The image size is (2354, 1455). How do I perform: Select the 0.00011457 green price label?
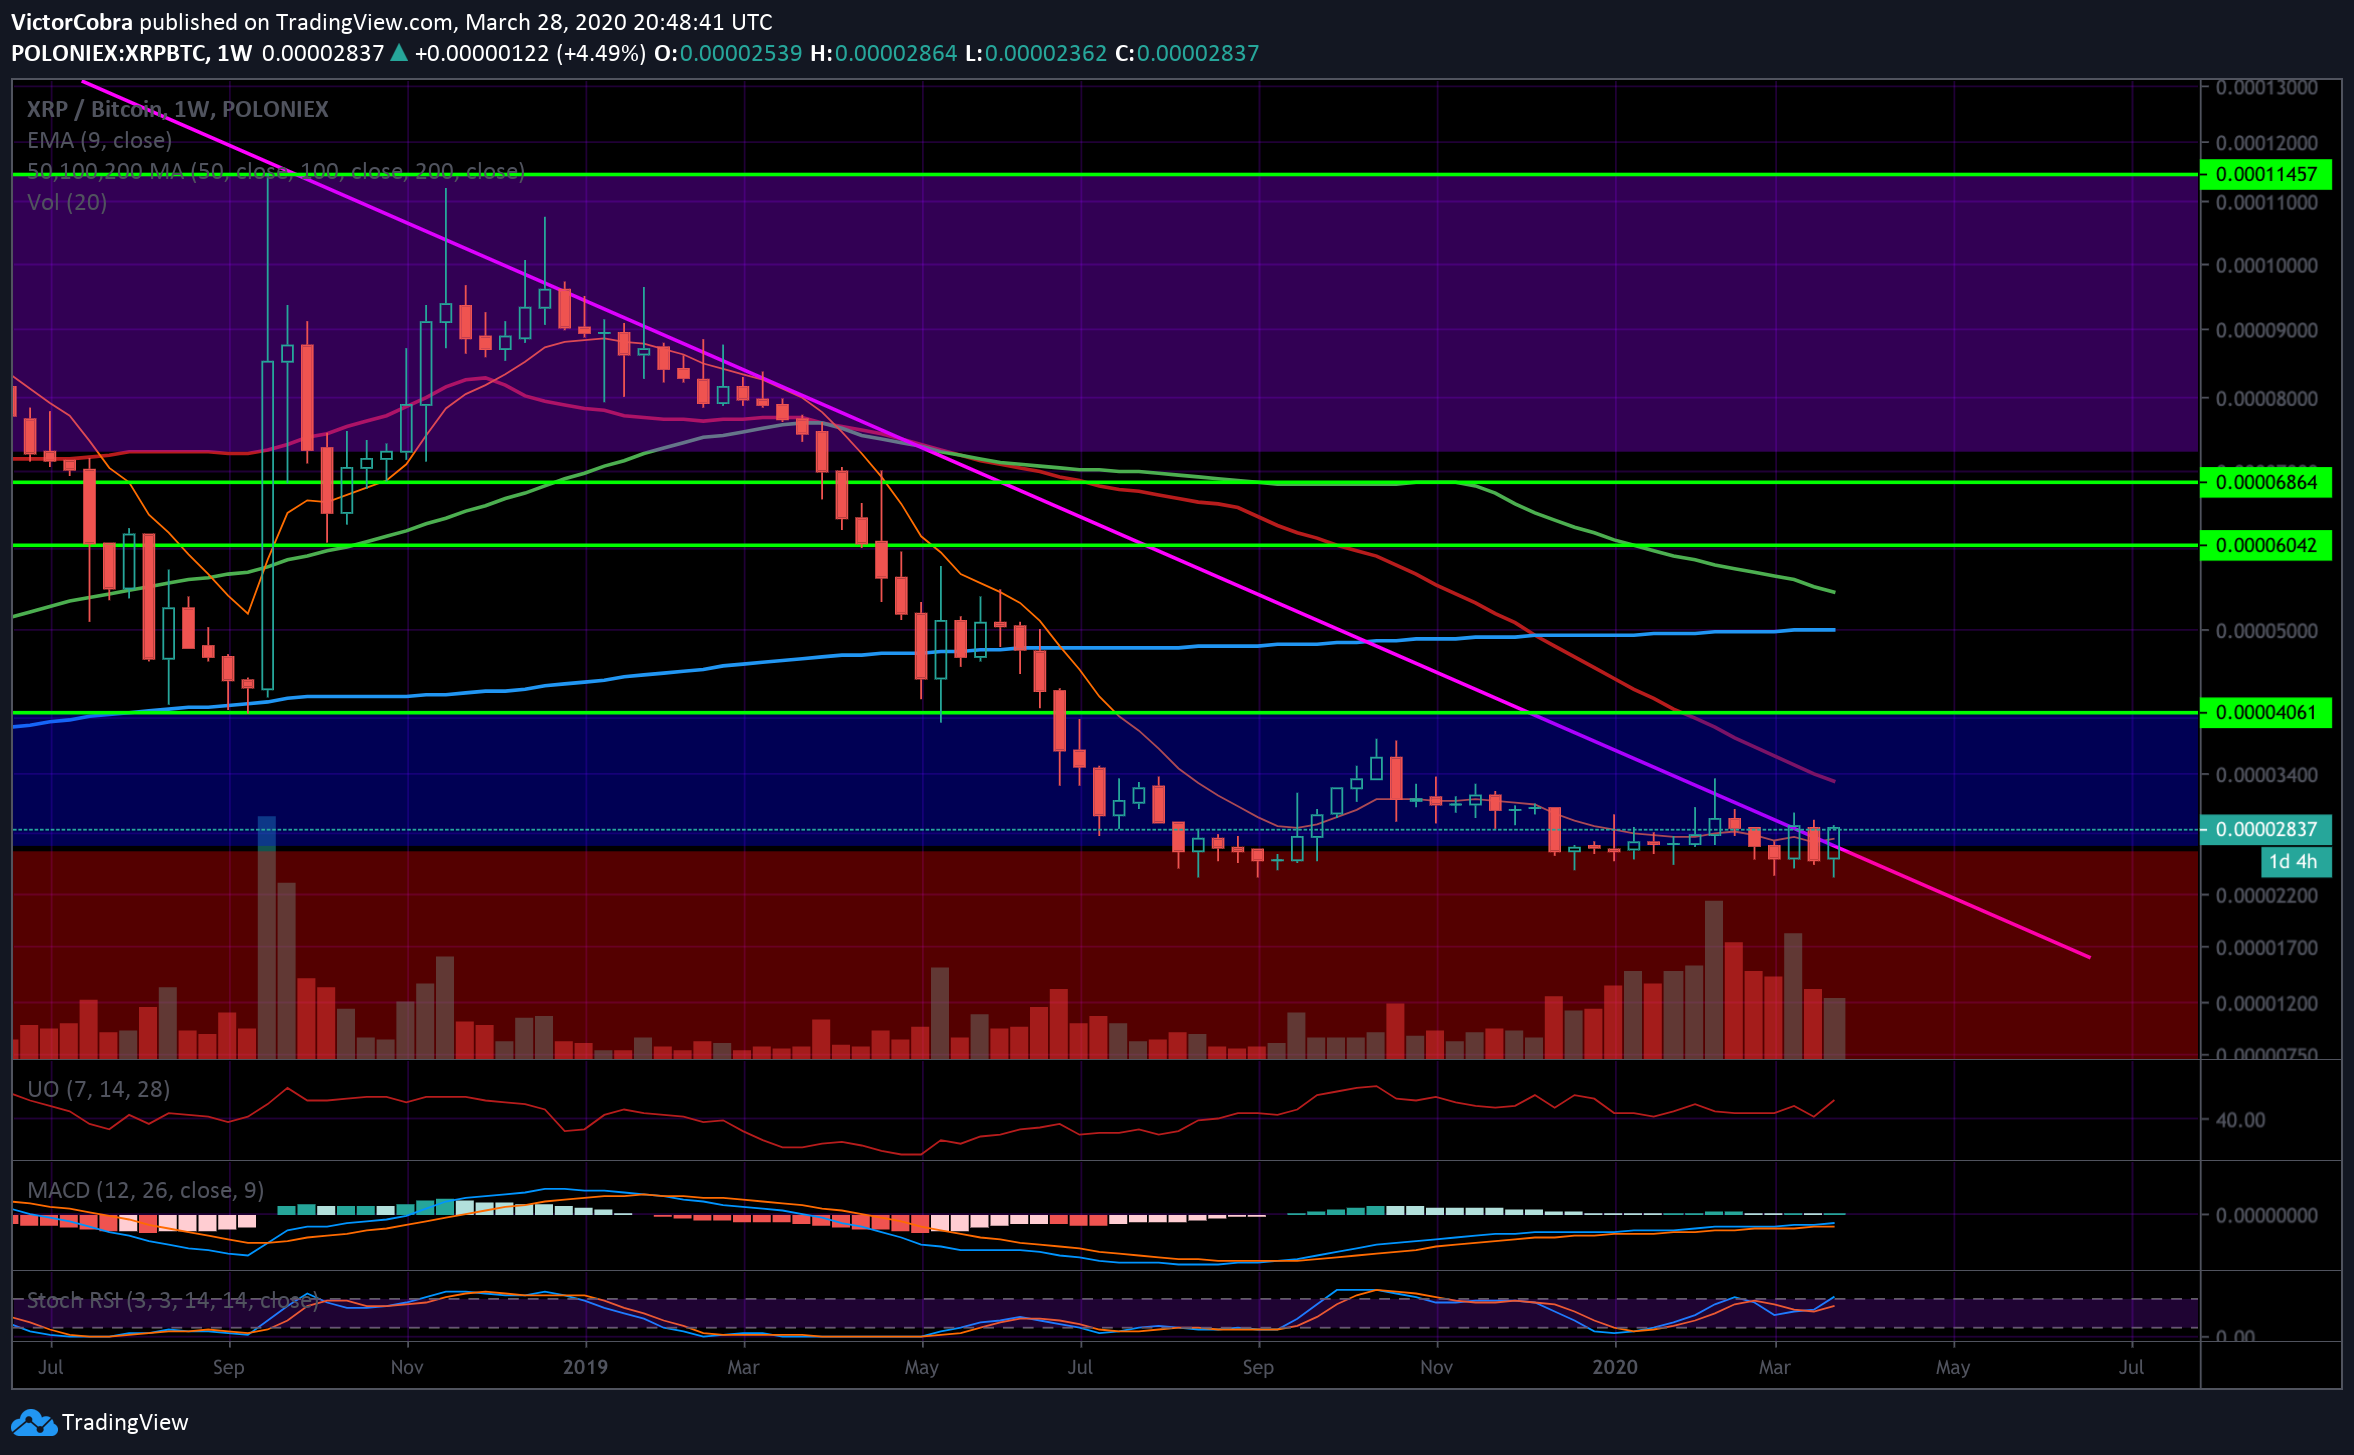2266,174
